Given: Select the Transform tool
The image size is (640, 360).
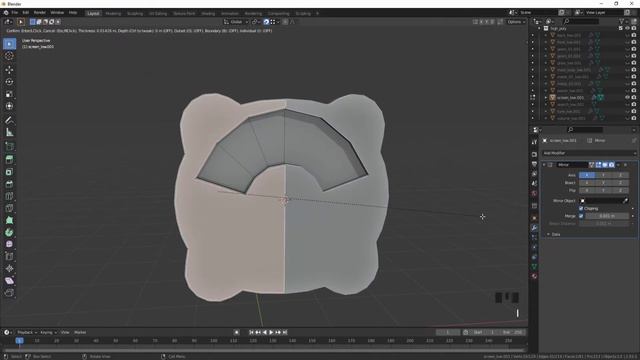Looking at the screenshot, I should [9, 106].
